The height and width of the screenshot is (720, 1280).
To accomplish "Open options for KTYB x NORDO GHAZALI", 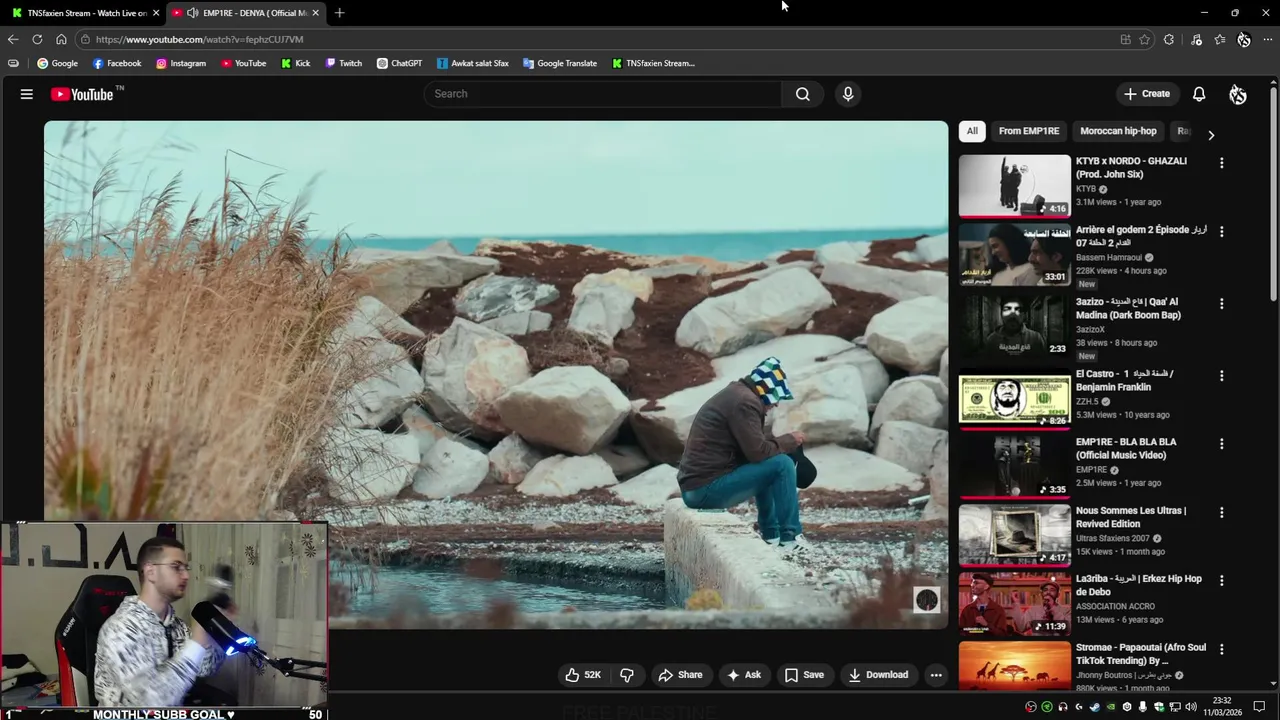I will pyautogui.click(x=1221, y=163).
